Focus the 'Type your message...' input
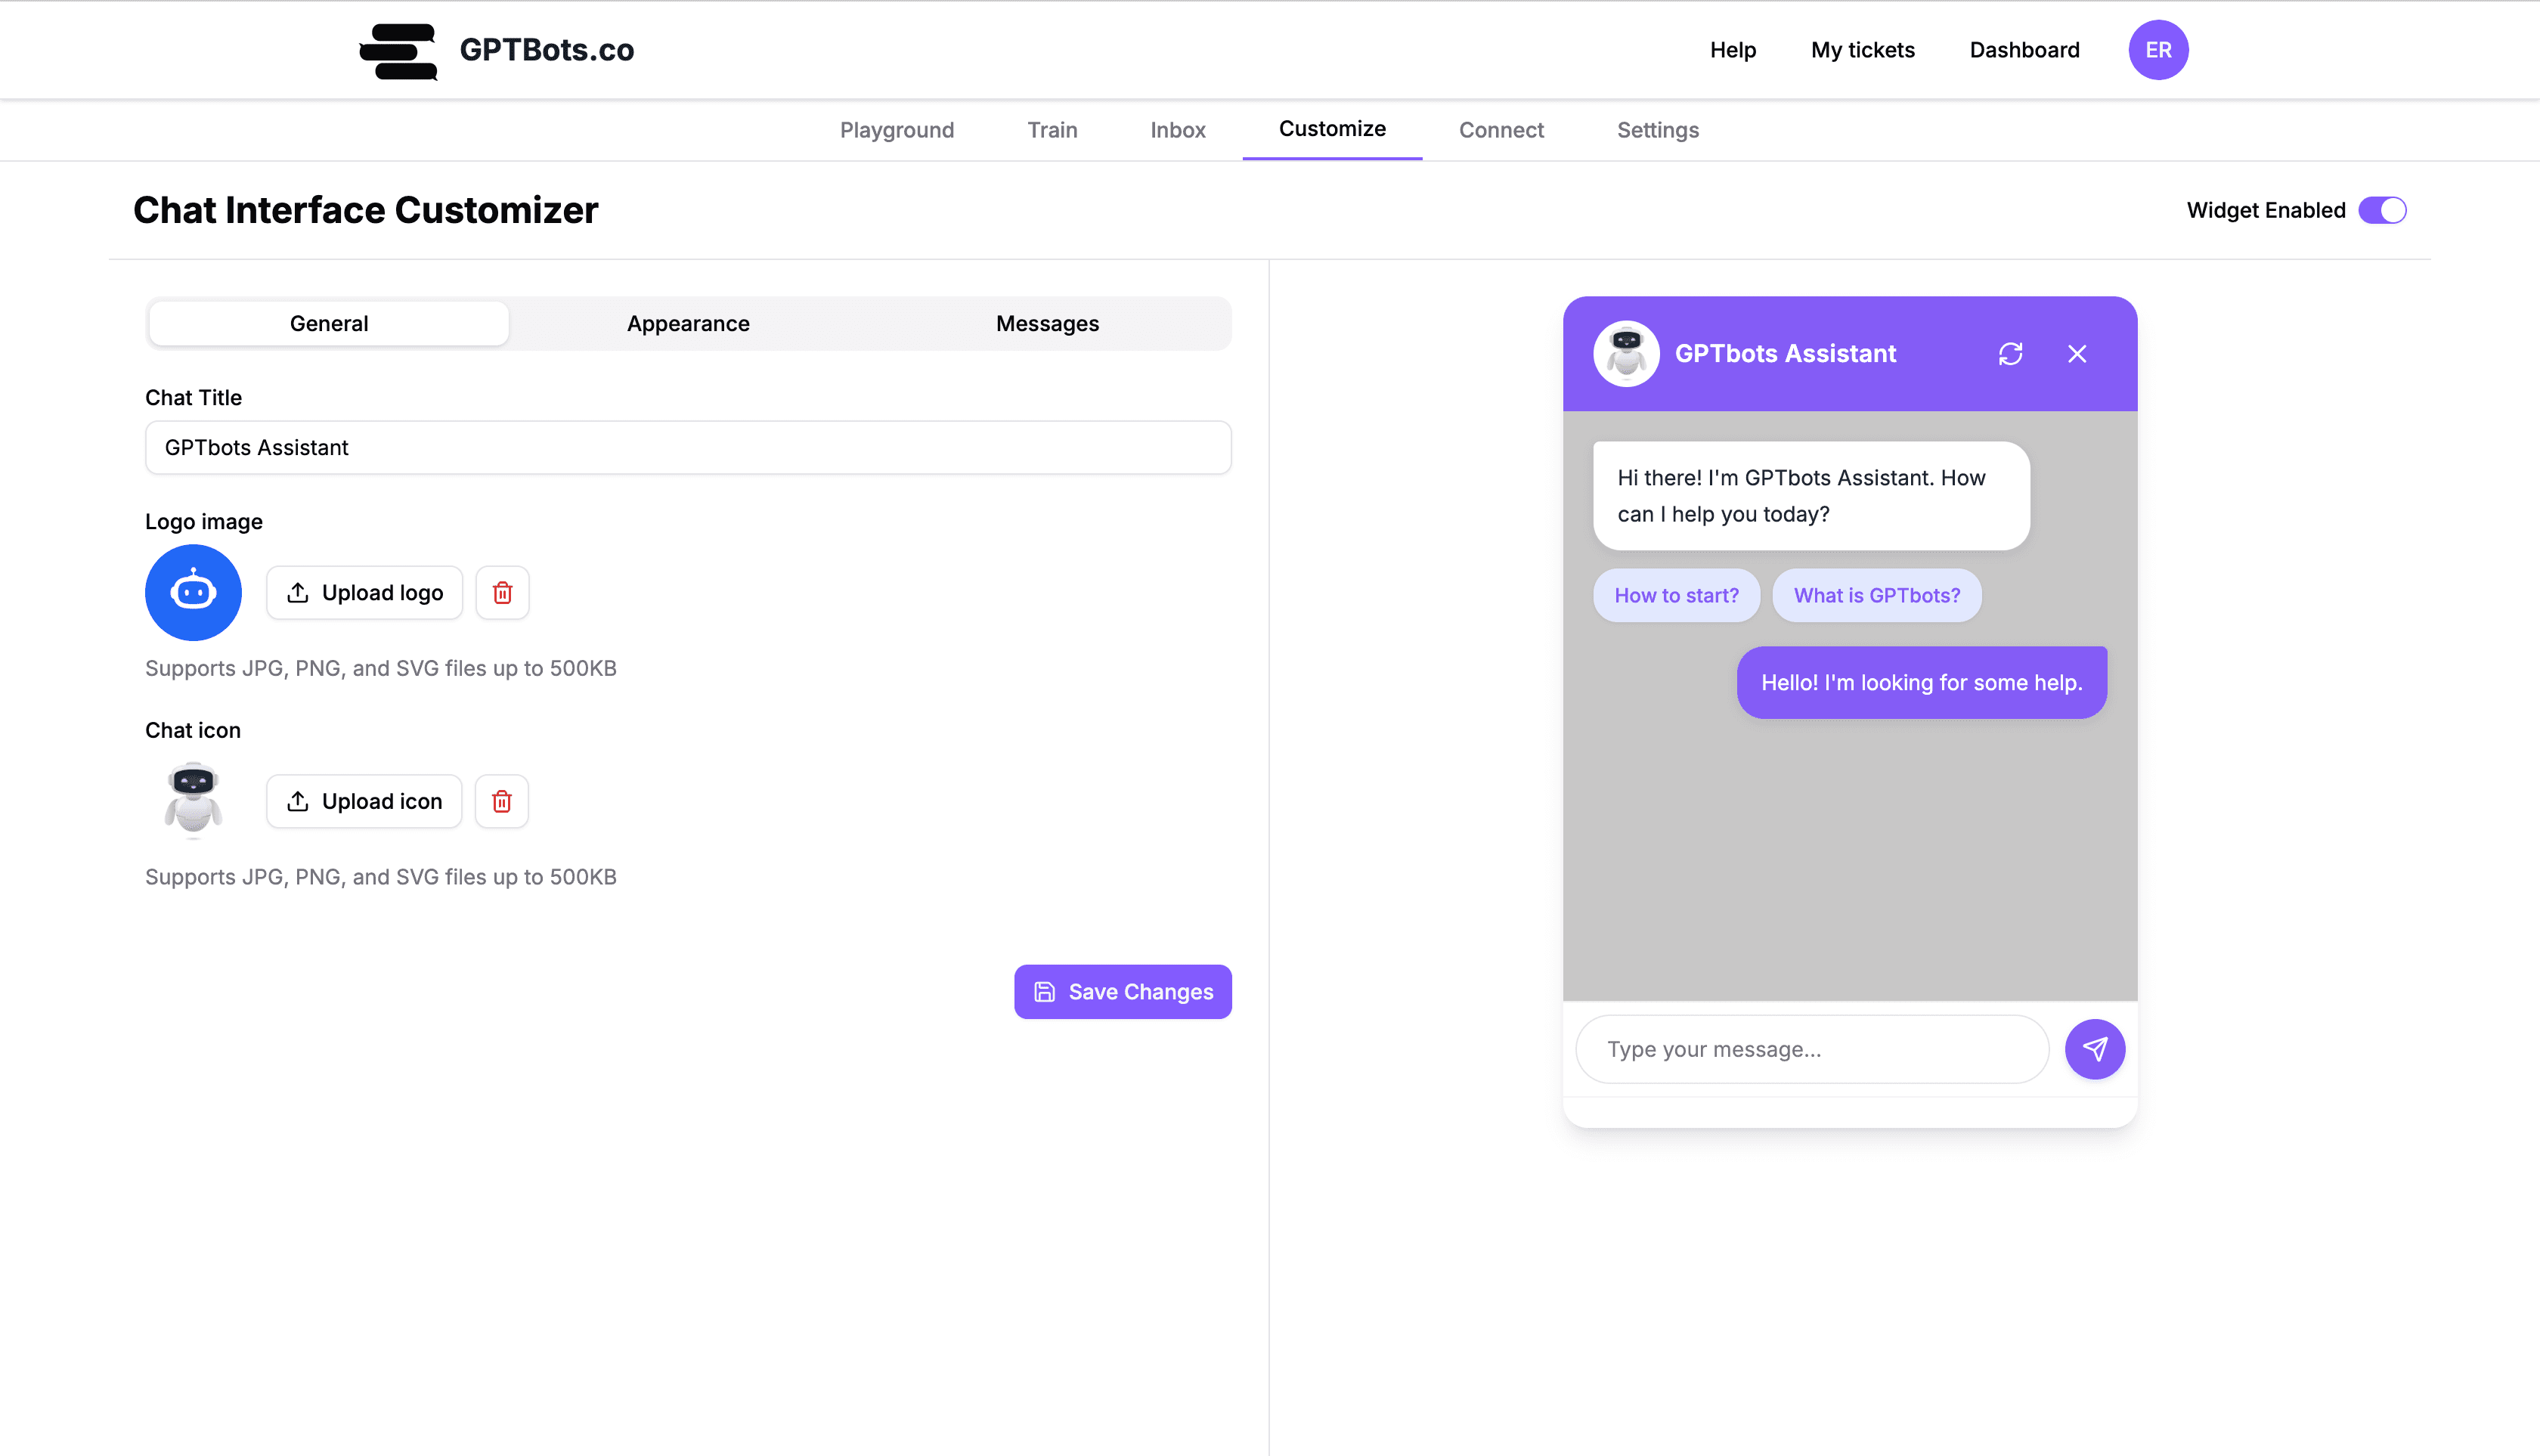The height and width of the screenshot is (1456, 2540). pyautogui.click(x=1812, y=1049)
